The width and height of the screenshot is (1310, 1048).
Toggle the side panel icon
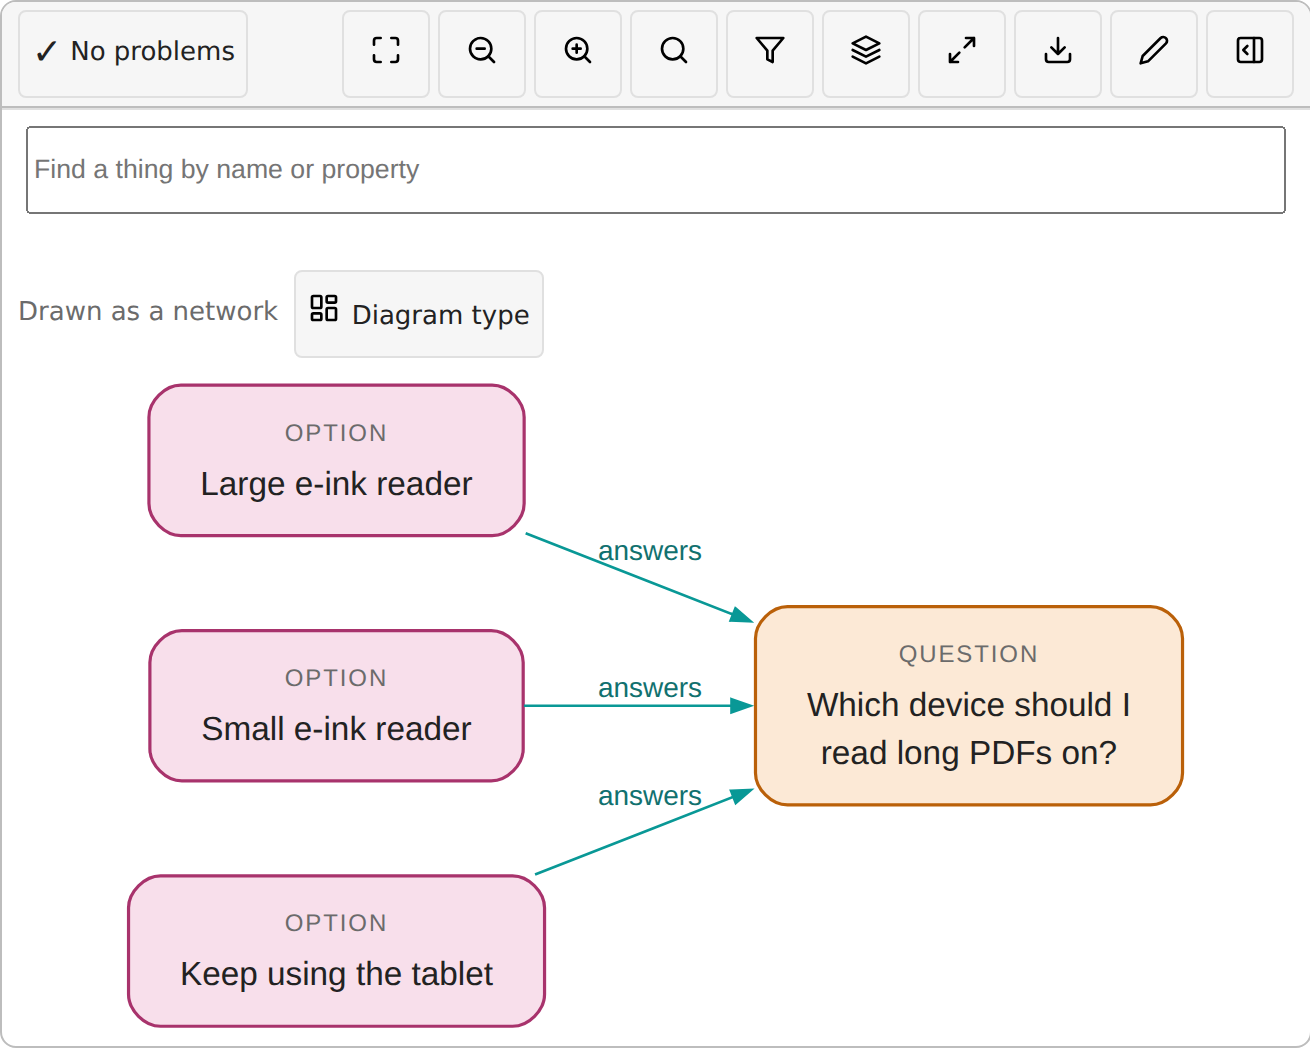pos(1250,54)
